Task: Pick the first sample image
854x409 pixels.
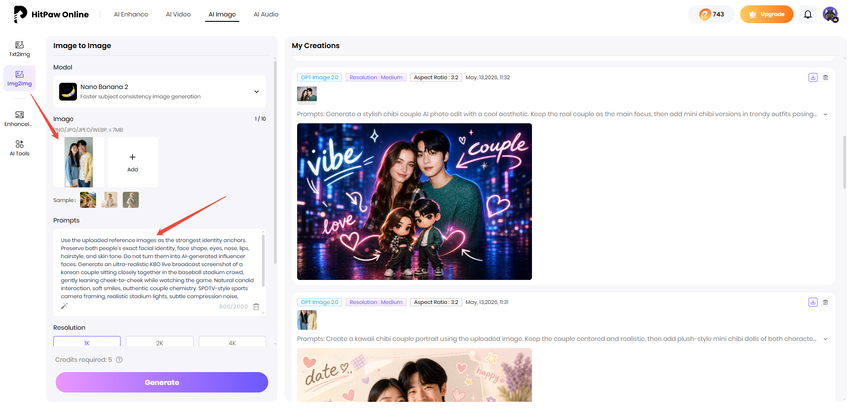Action: [x=88, y=200]
